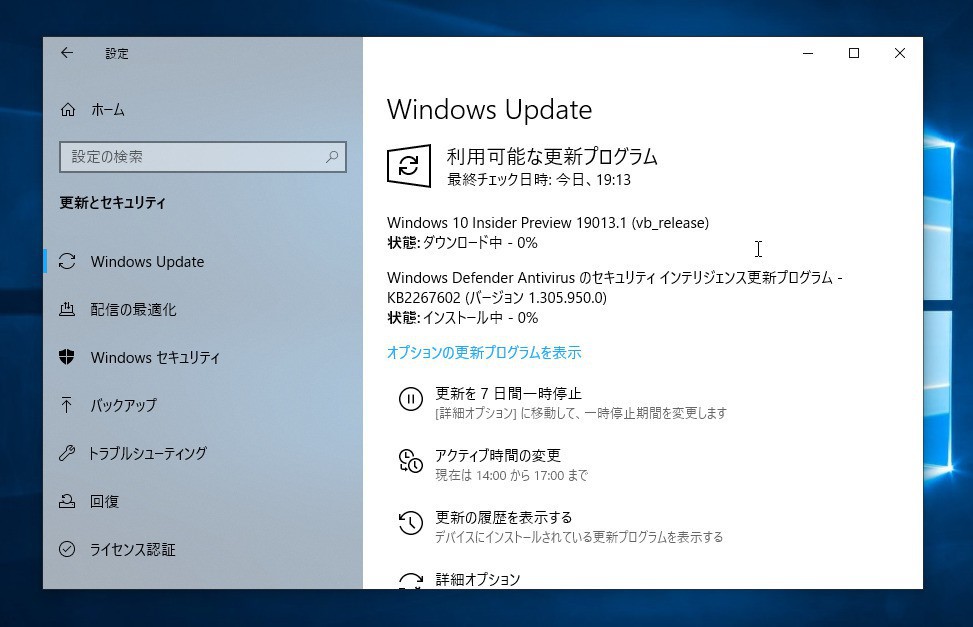
Task: Click [詳細オプション] に移動して description text
Action: click(581, 413)
